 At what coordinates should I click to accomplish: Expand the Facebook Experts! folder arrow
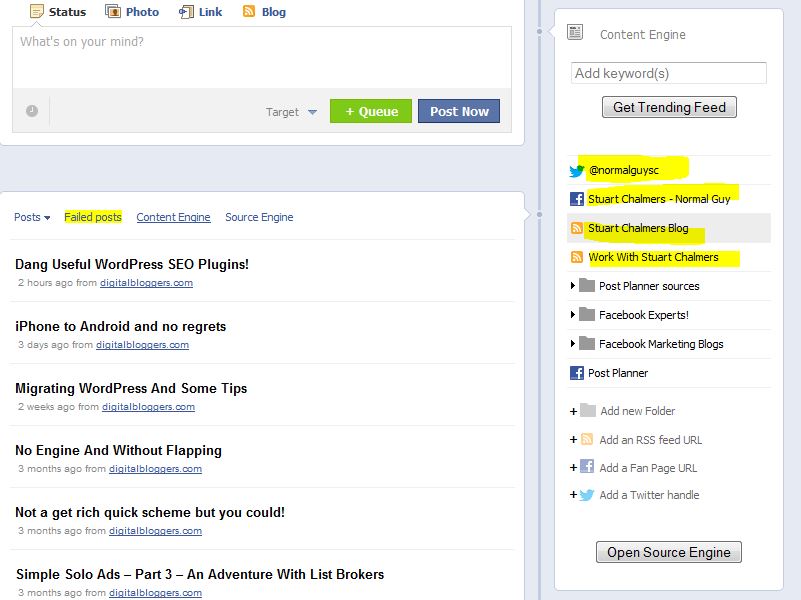click(x=573, y=315)
